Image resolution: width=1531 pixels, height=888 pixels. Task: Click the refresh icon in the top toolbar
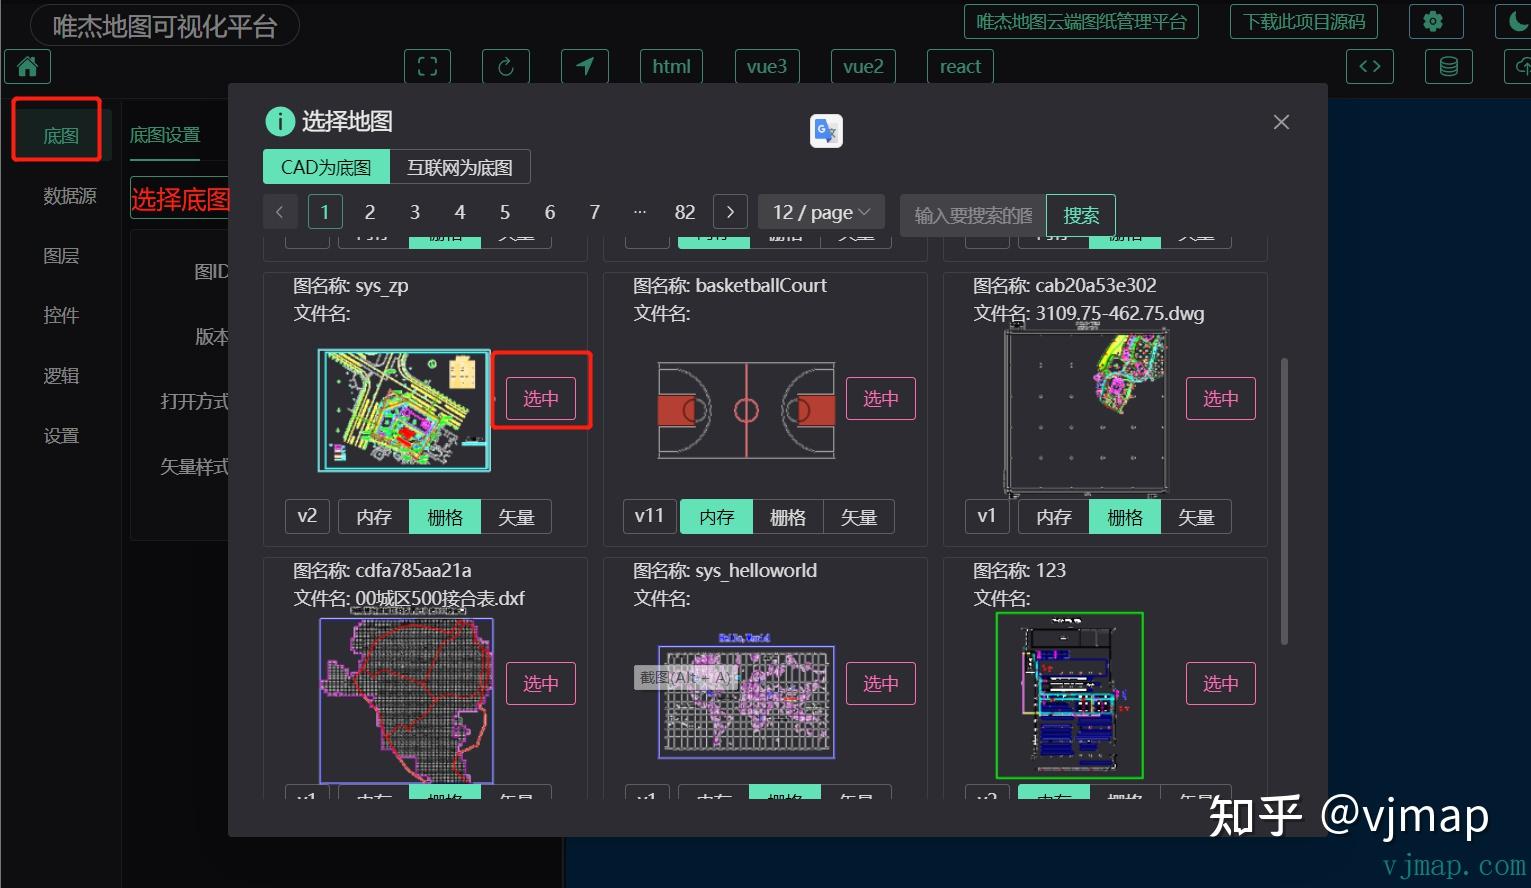coord(506,66)
